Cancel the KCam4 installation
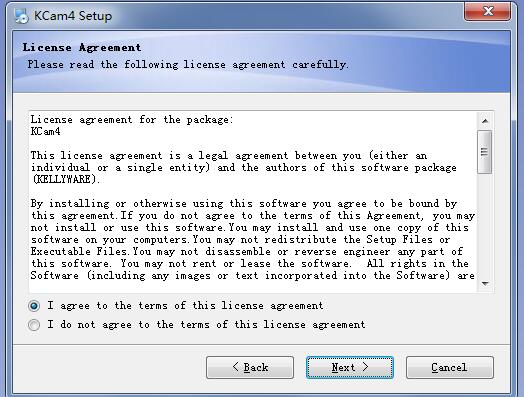524x397 pixels. 450,368
